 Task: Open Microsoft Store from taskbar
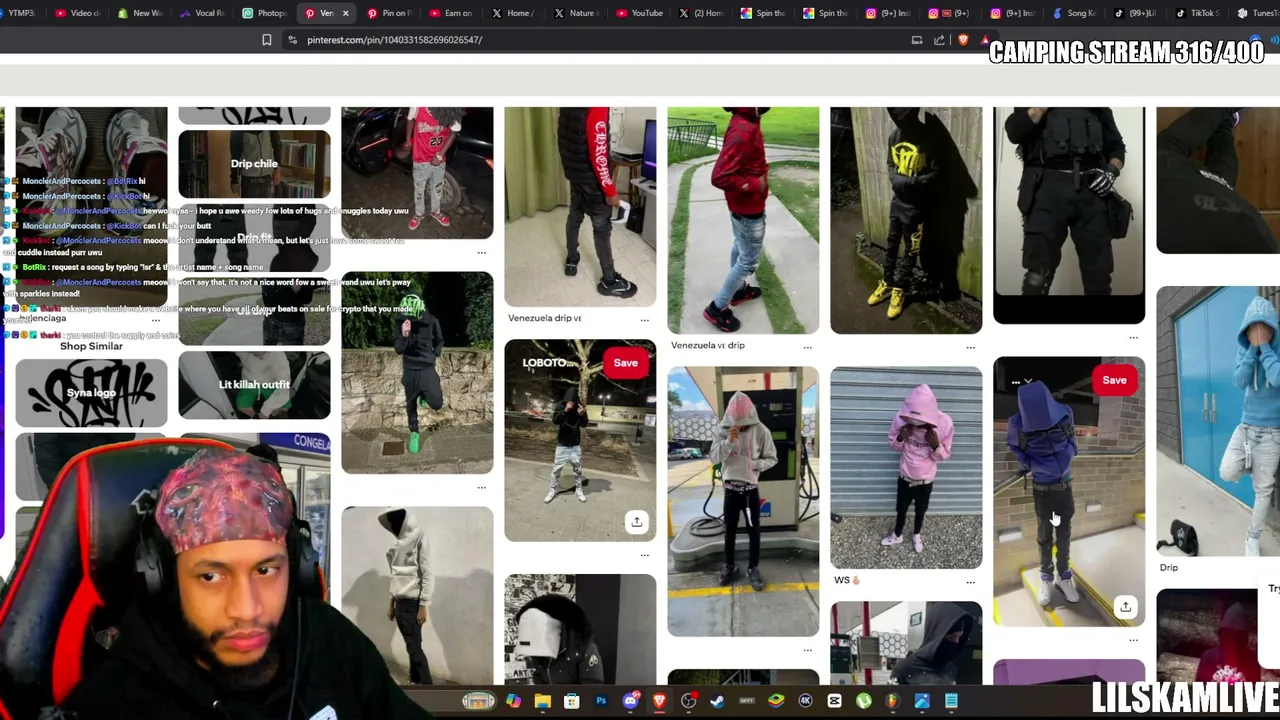tap(571, 701)
